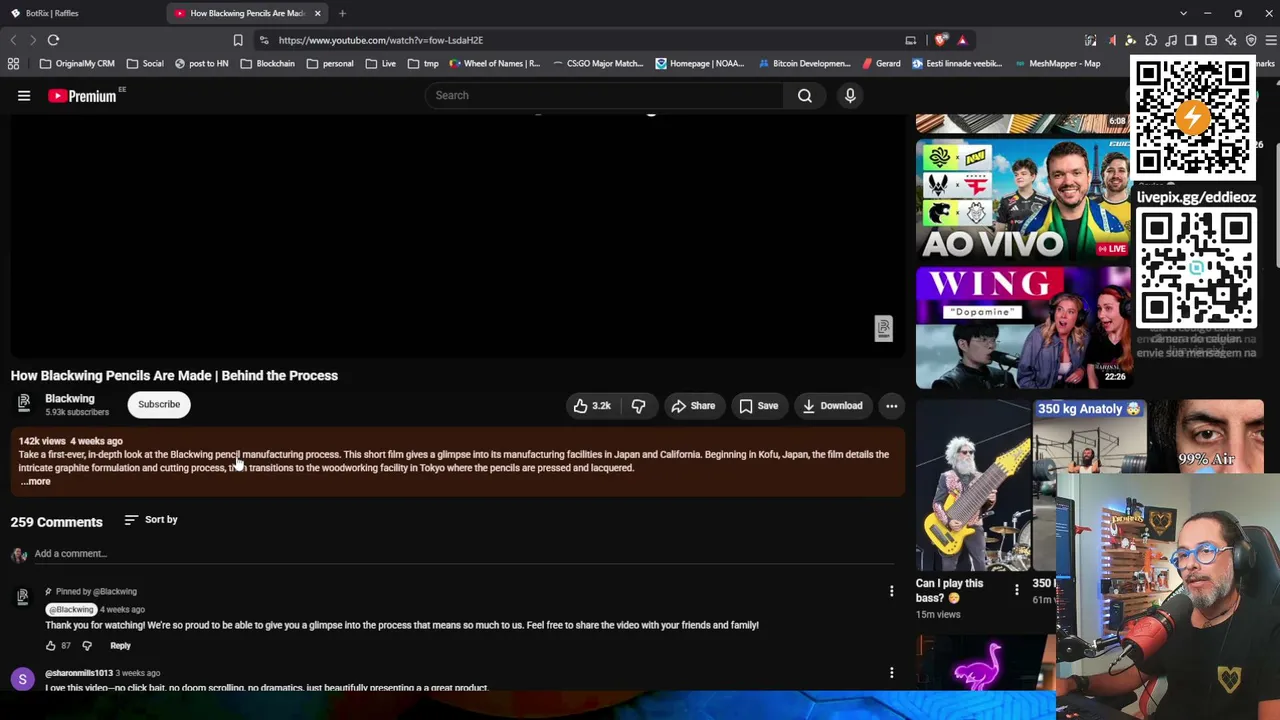Open the MeshMapper - Map bookmark
1280x720 pixels.
[x=1057, y=63]
